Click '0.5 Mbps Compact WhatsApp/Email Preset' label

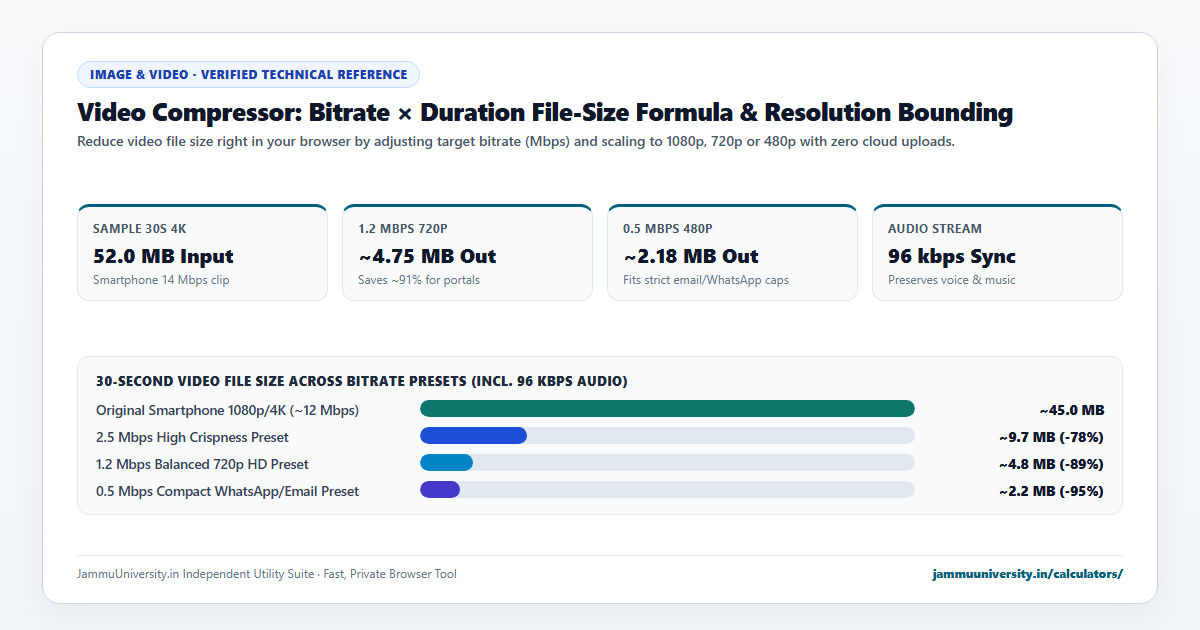pos(227,491)
